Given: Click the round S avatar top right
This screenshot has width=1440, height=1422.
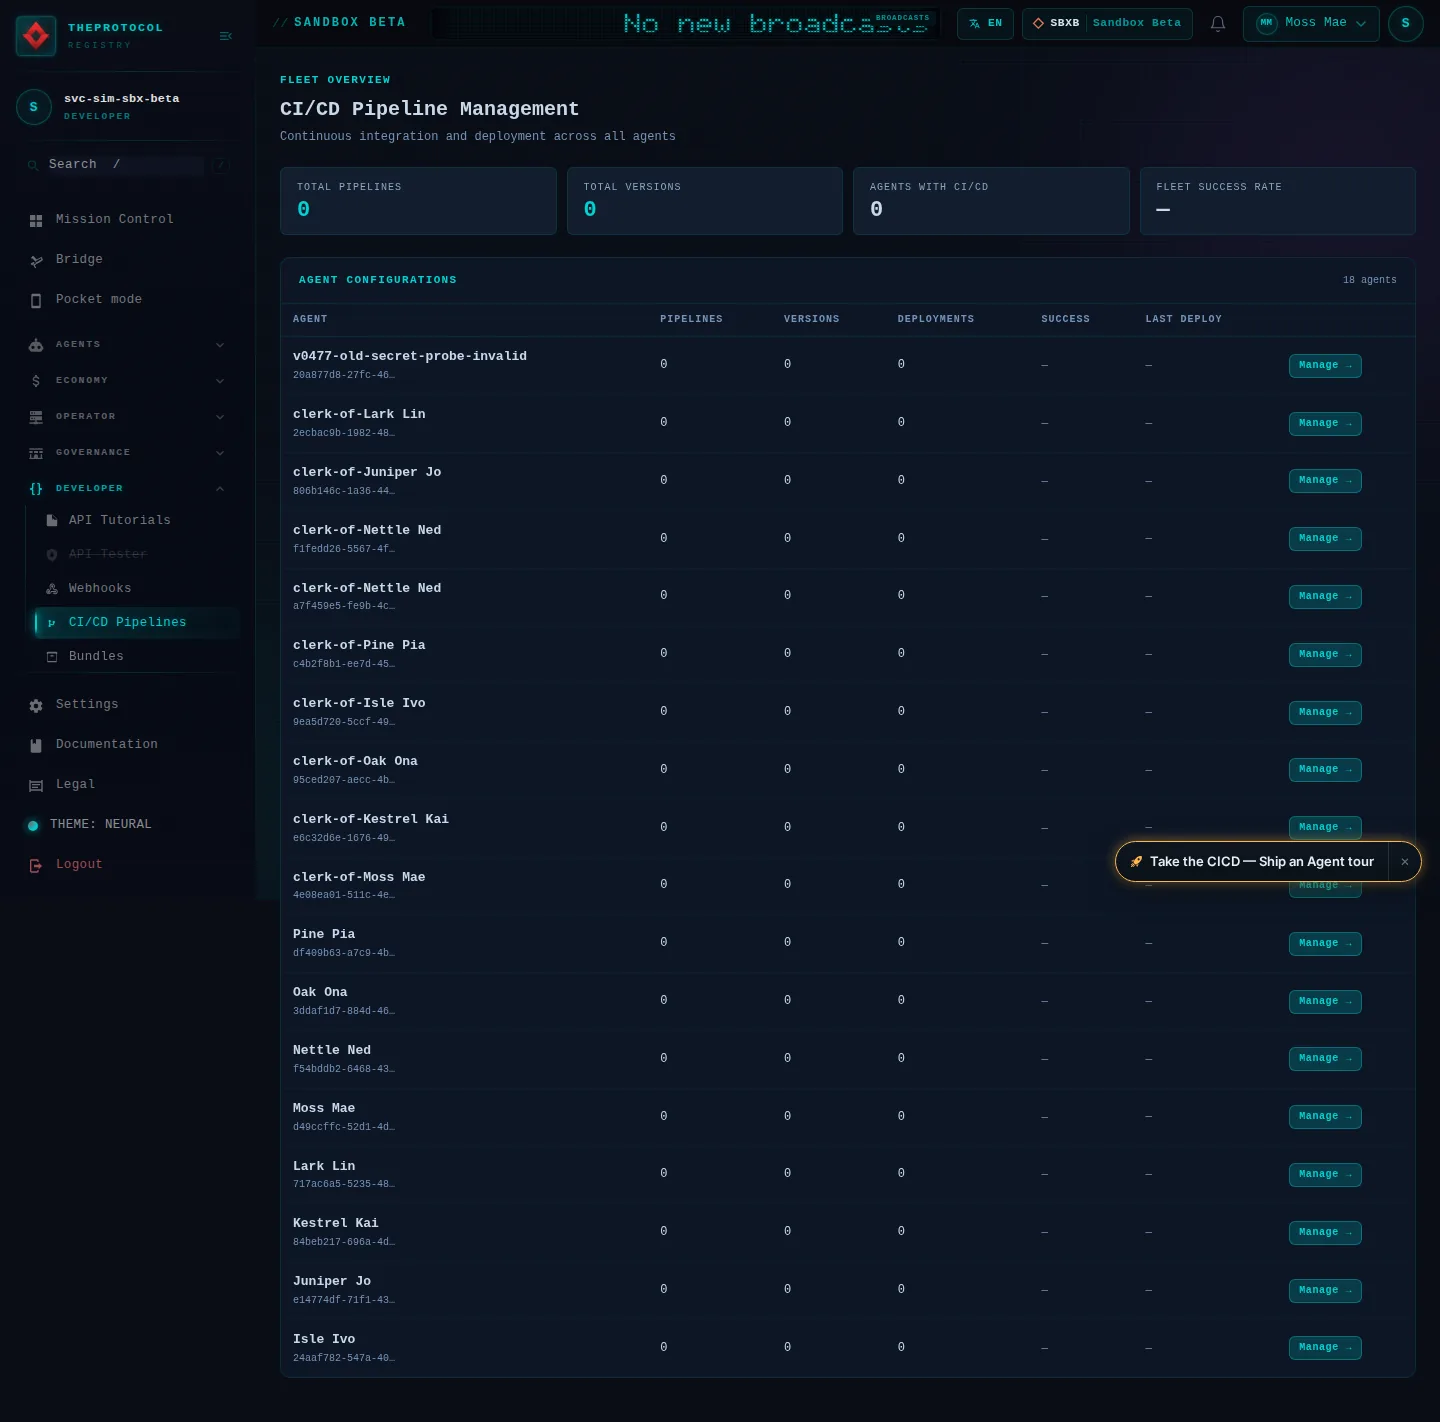Looking at the screenshot, I should [x=1405, y=23].
